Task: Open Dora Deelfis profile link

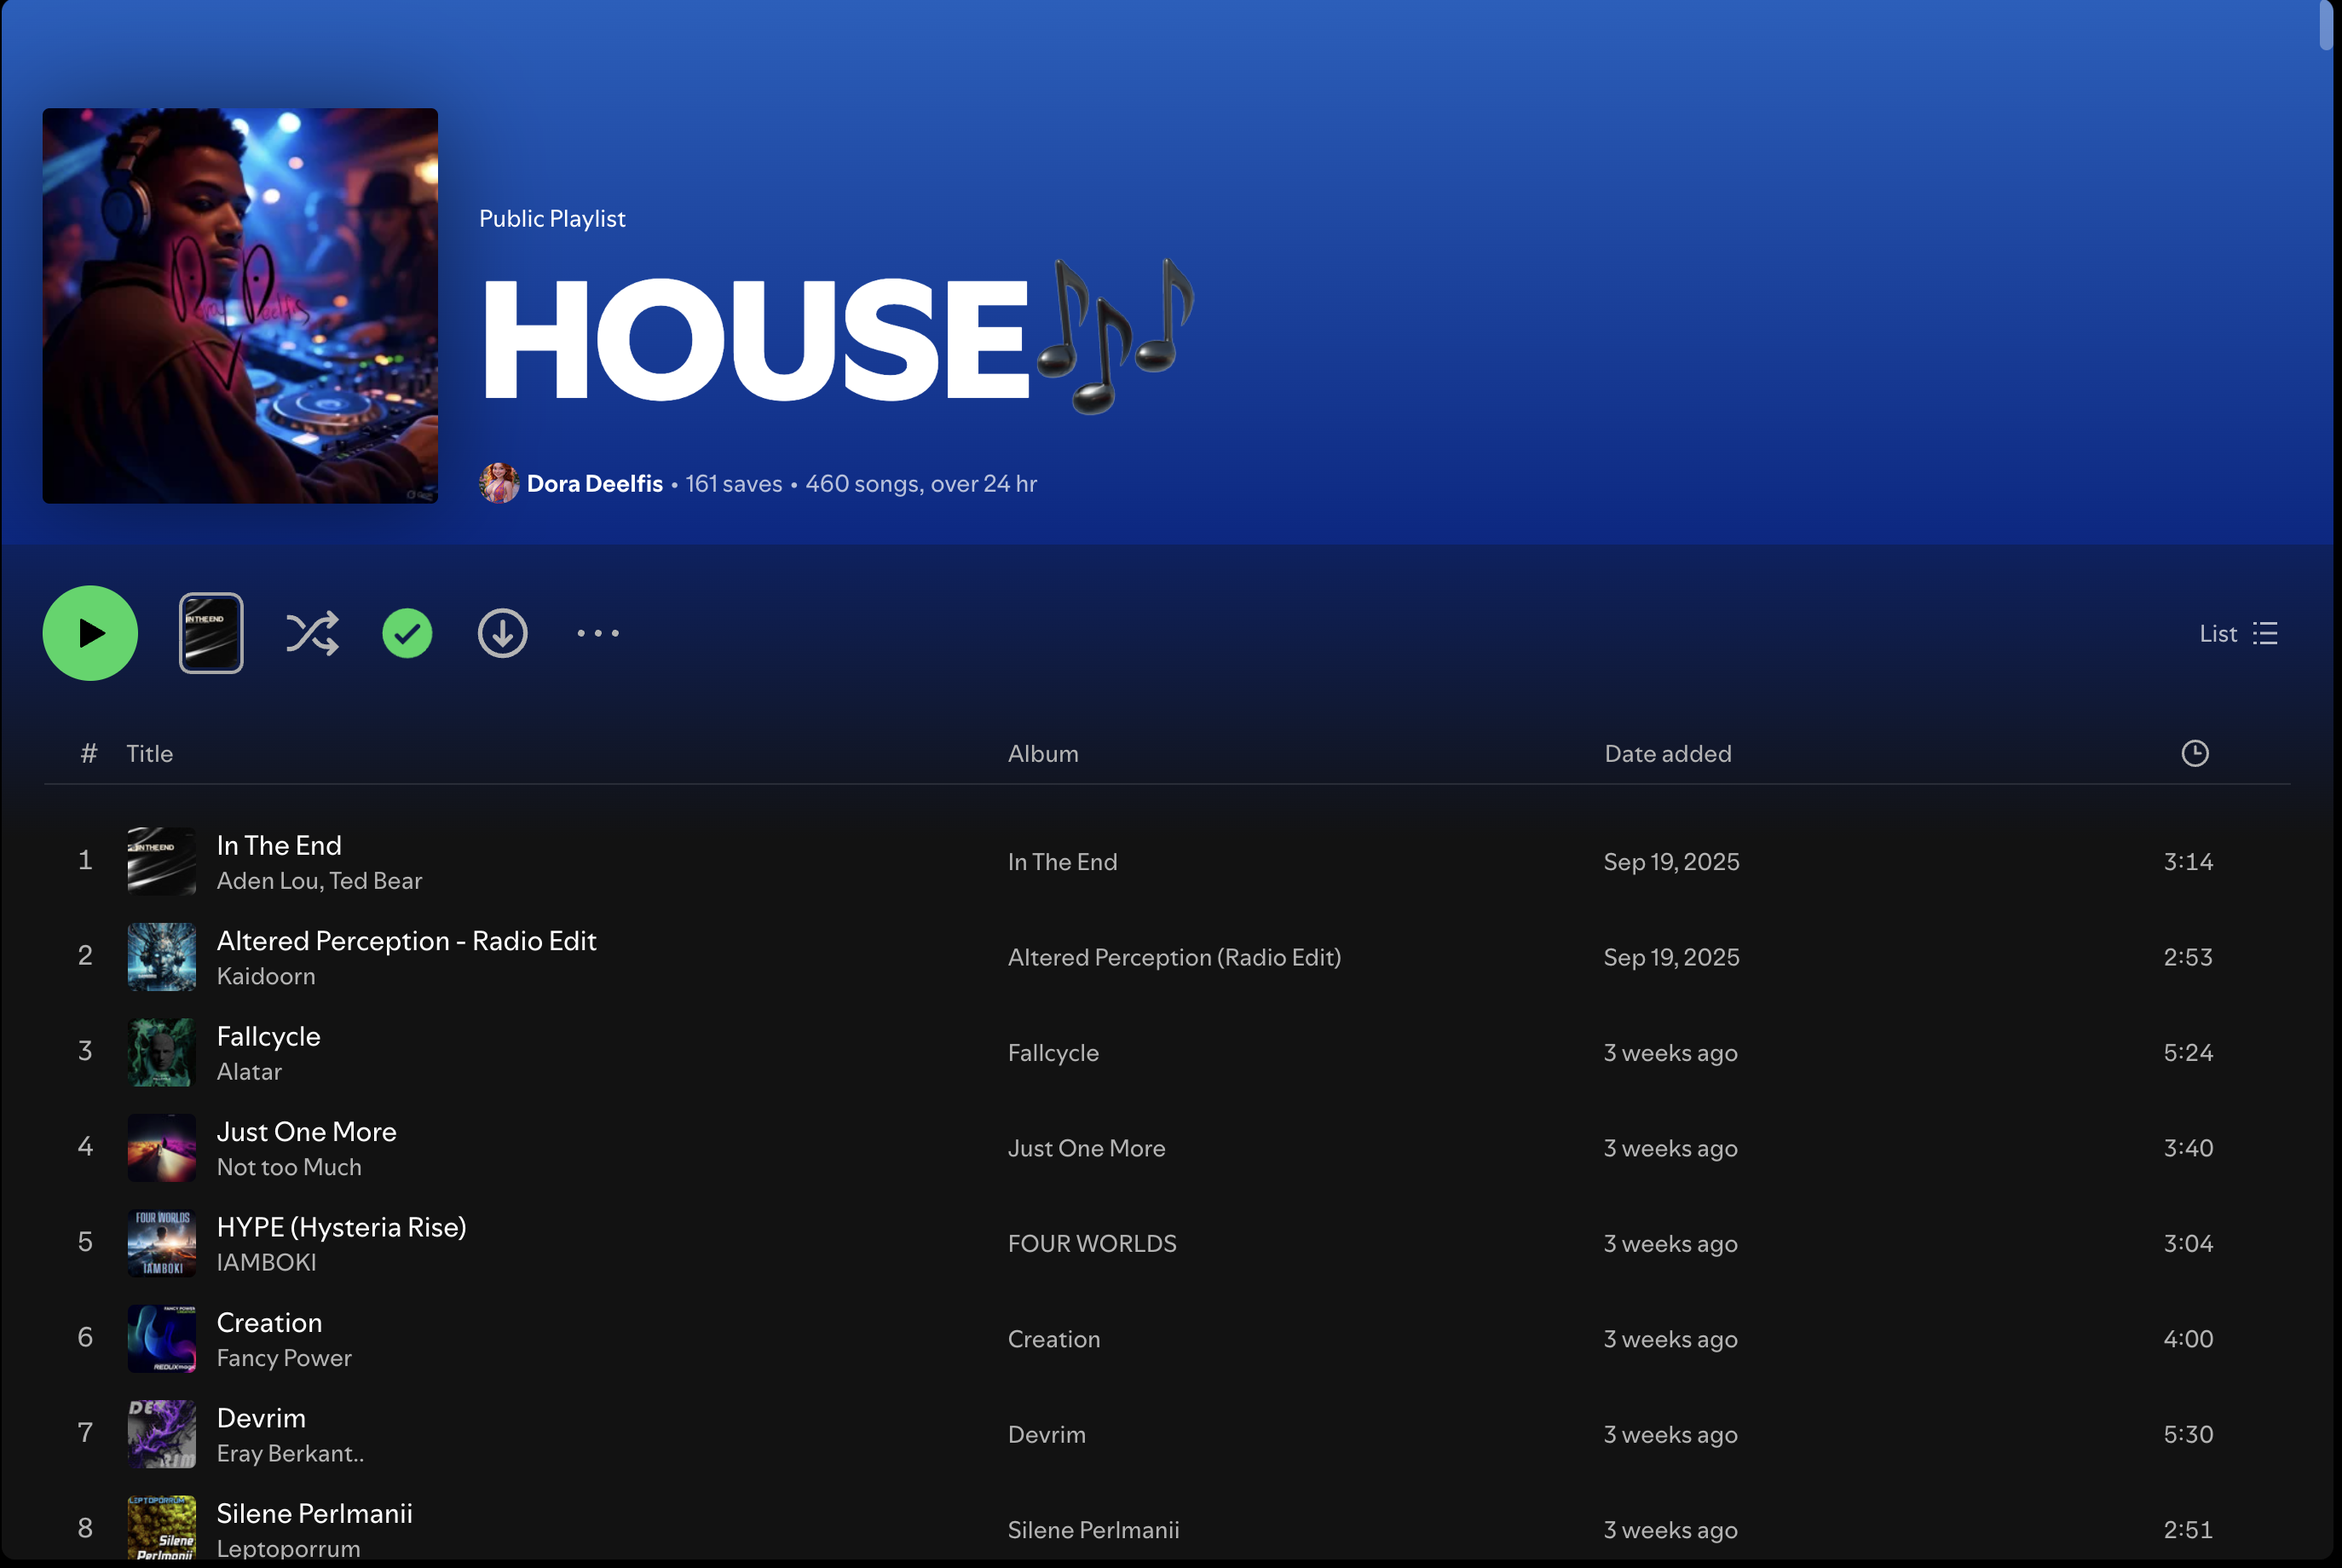Action: click(x=594, y=483)
